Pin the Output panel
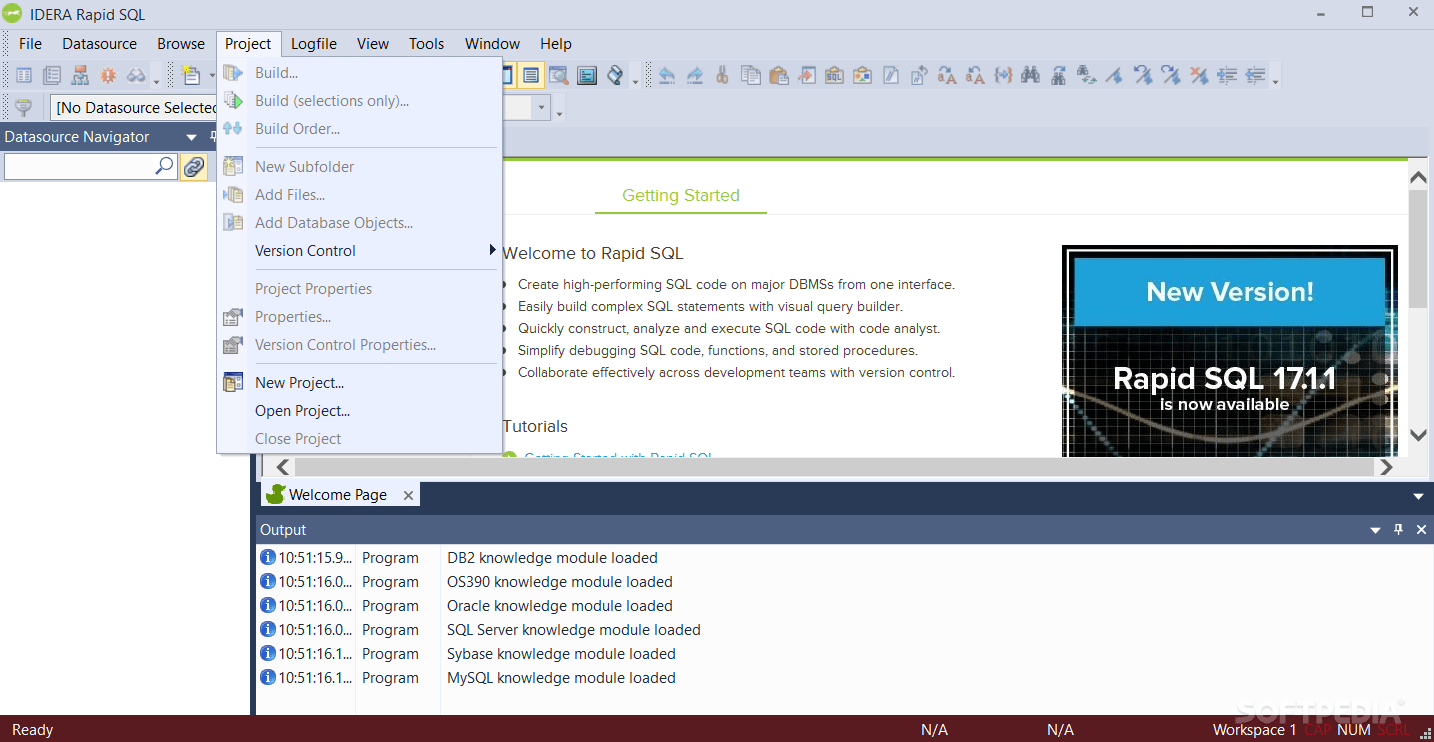Screen dimensions: 1434x742 coord(1398,530)
